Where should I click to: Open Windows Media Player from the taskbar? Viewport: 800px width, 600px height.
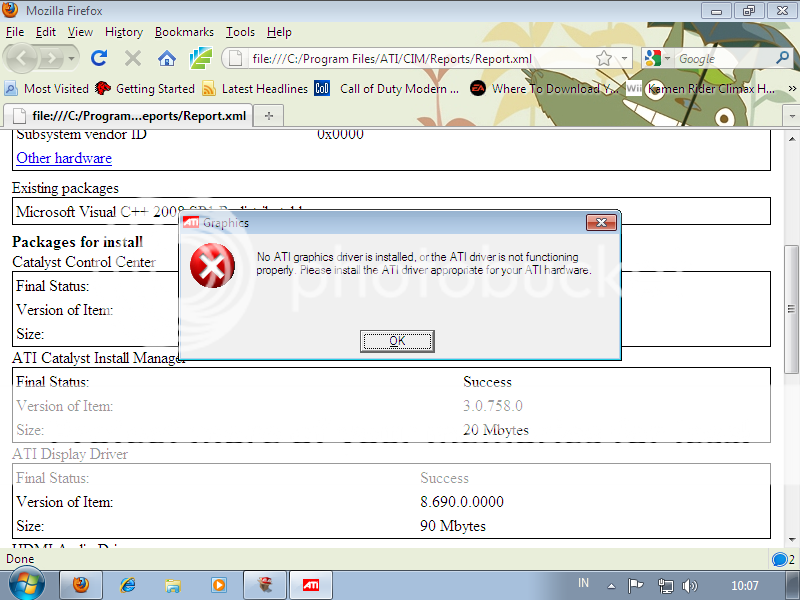[218, 585]
